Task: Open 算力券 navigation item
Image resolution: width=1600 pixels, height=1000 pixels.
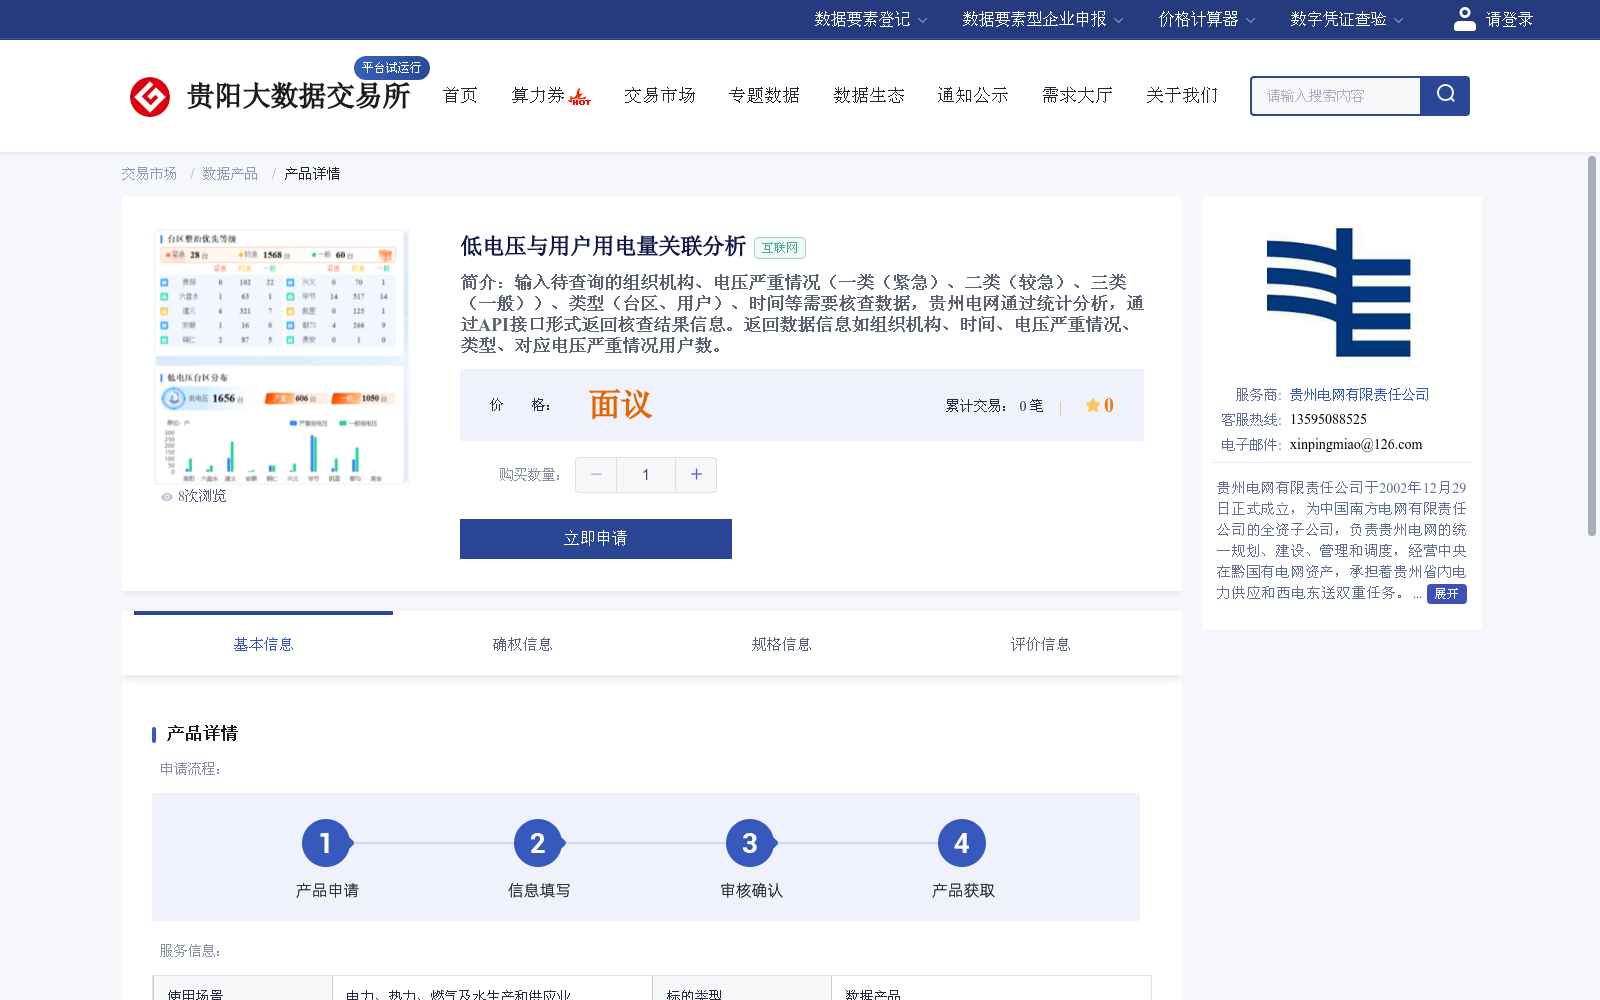Action: point(538,95)
